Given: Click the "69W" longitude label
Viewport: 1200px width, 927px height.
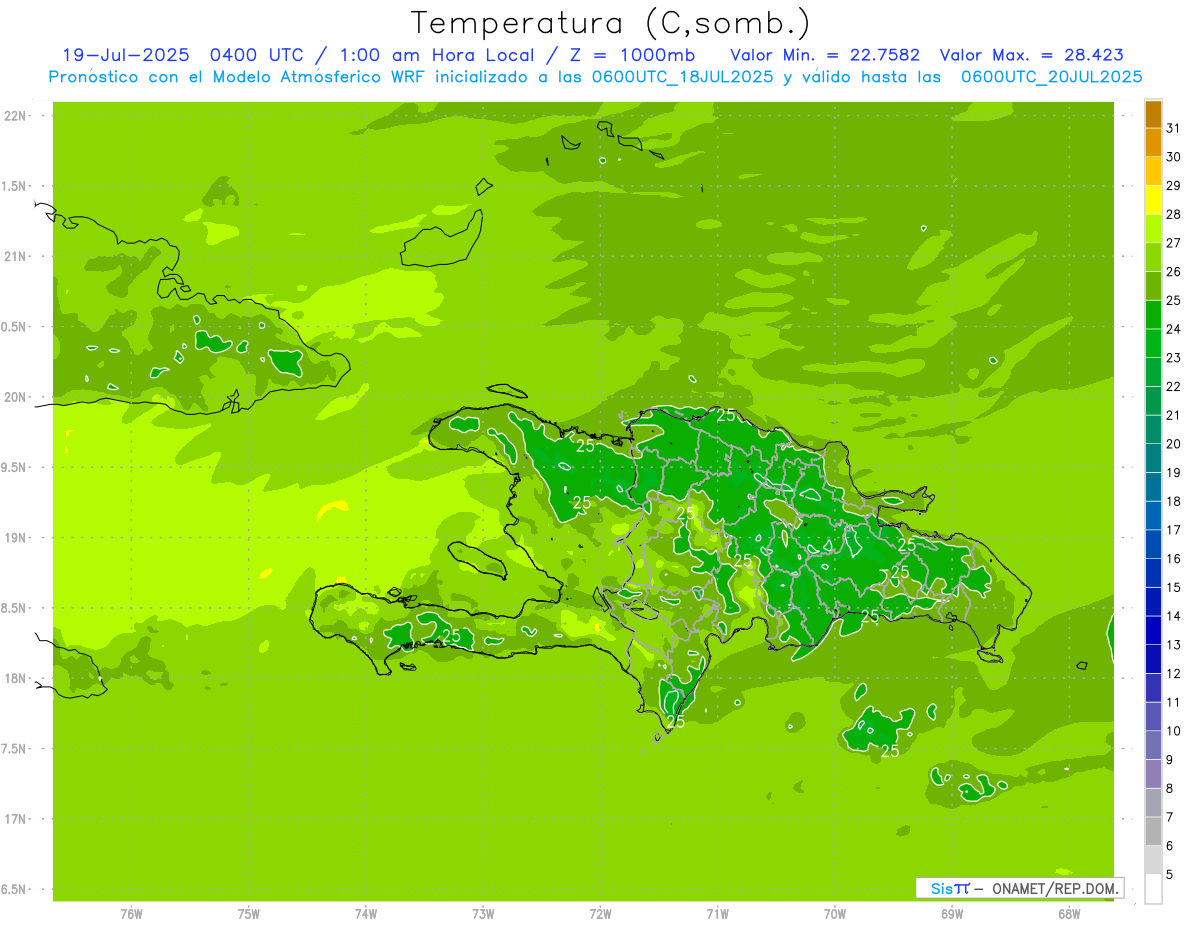Looking at the screenshot, I should point(952,913).
